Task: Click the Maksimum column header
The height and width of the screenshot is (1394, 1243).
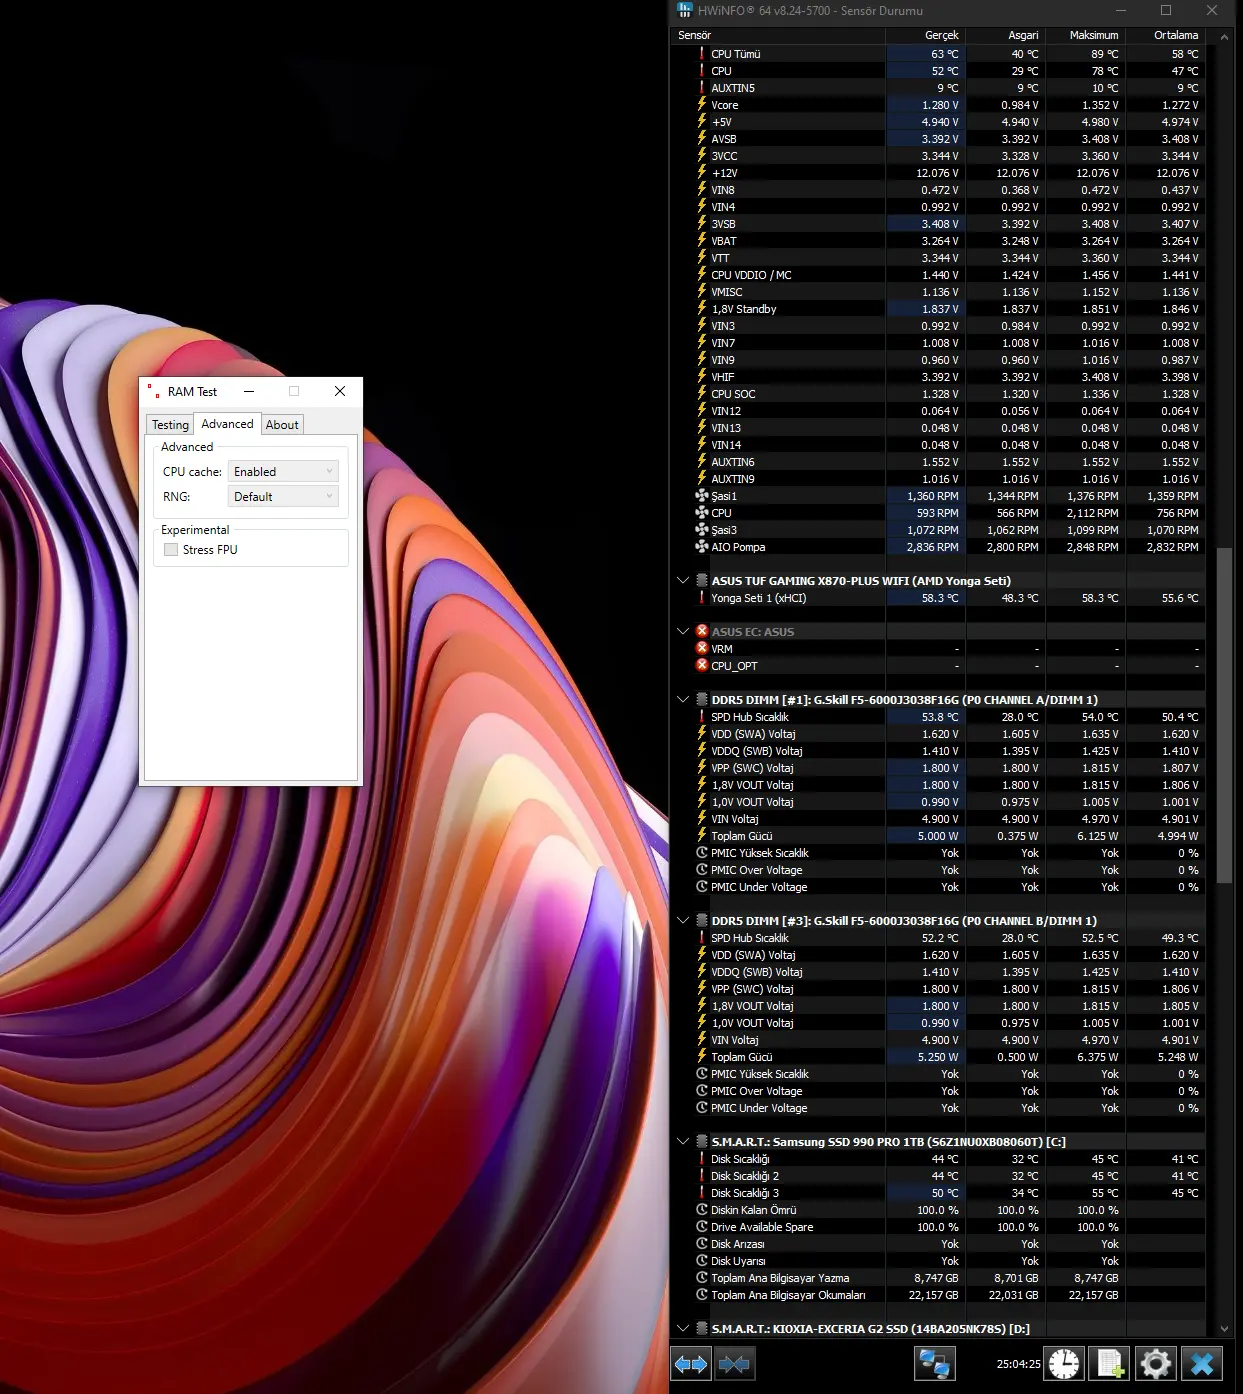Action: 1085,35
